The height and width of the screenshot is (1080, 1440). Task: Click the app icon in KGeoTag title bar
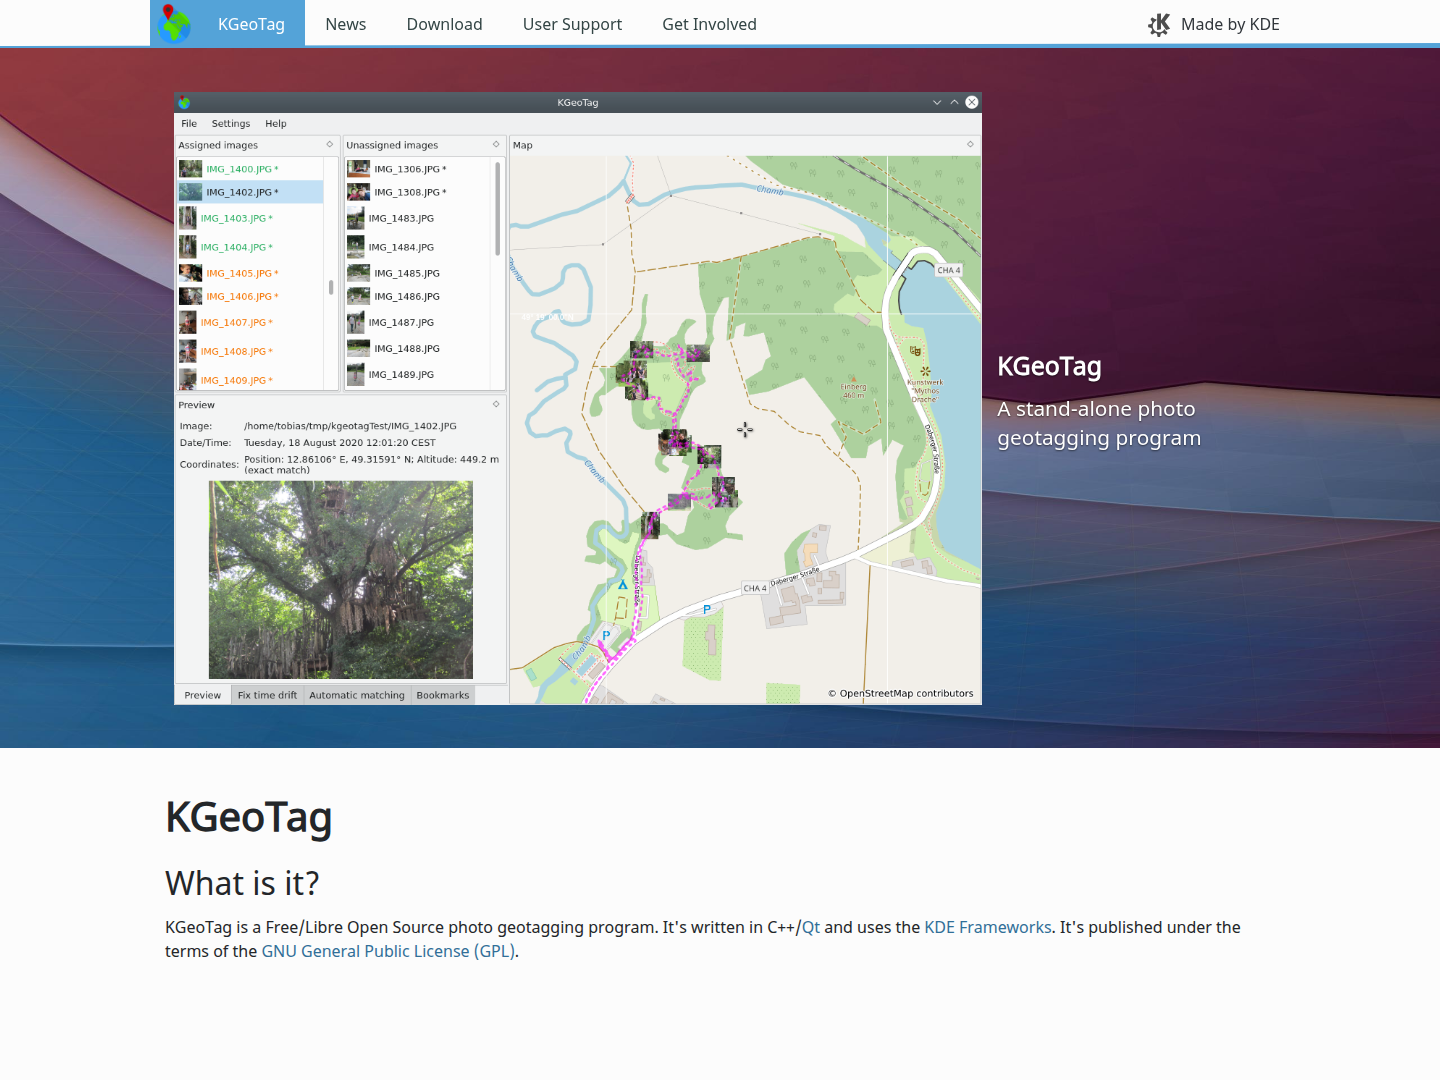click(x=184, y=102)
